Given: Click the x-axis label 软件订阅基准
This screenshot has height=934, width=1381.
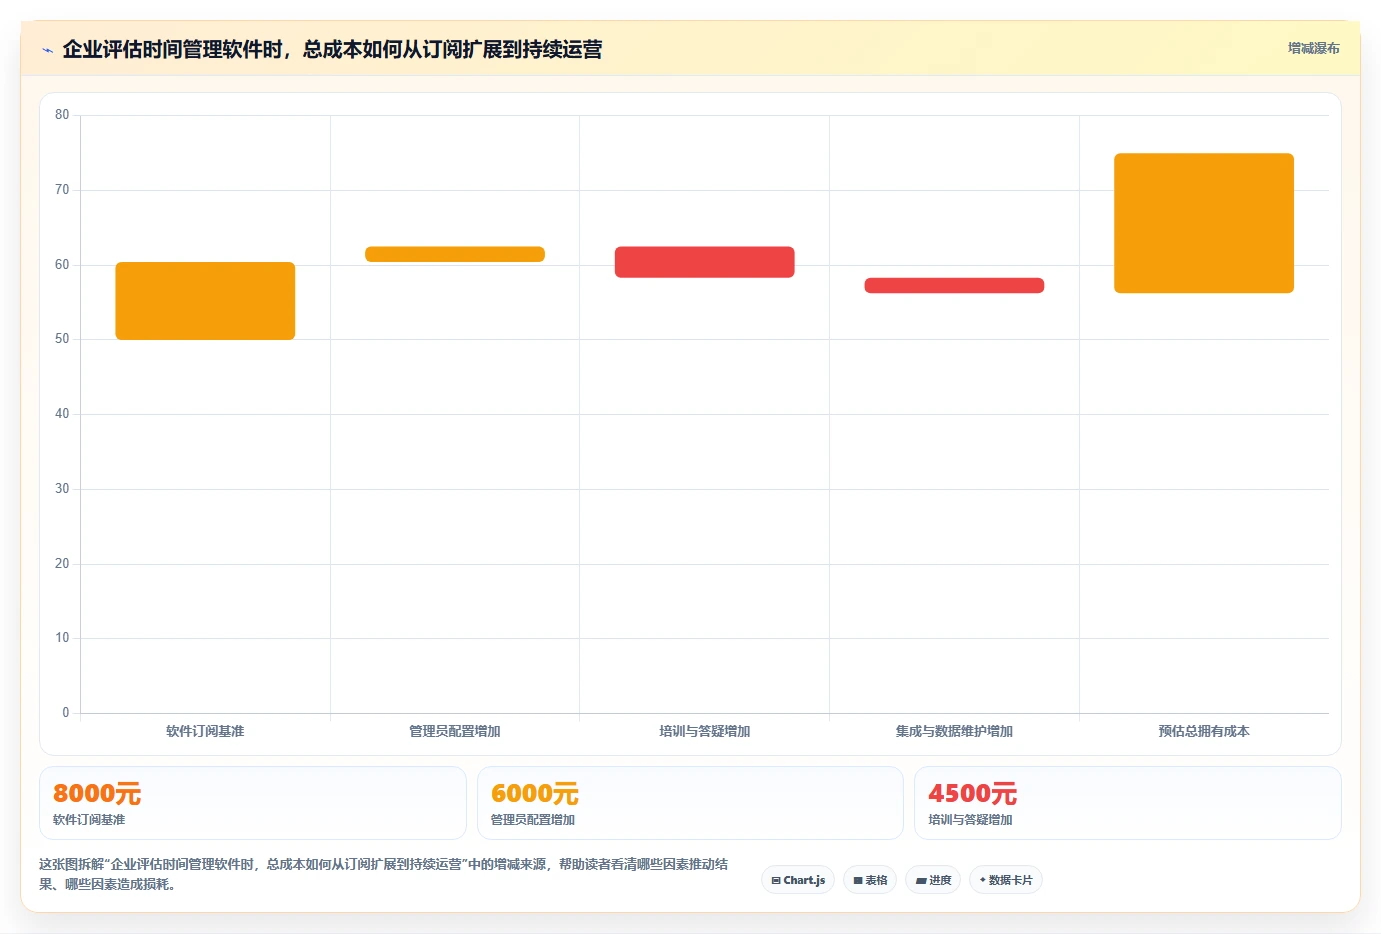Looking at the screenshot, I should tap(205, 732).
